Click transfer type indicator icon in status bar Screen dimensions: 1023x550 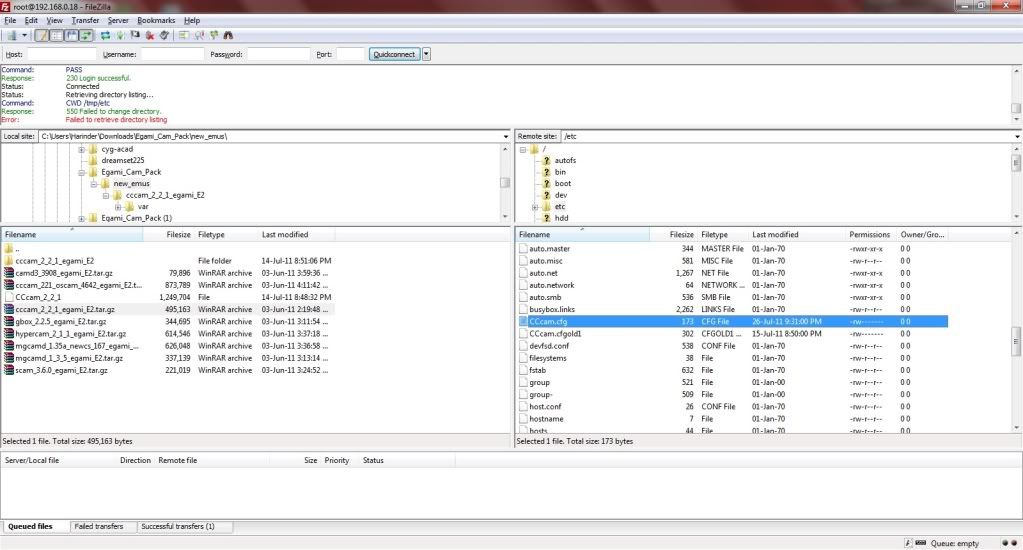pyautogui.click(x=921, y=543)
